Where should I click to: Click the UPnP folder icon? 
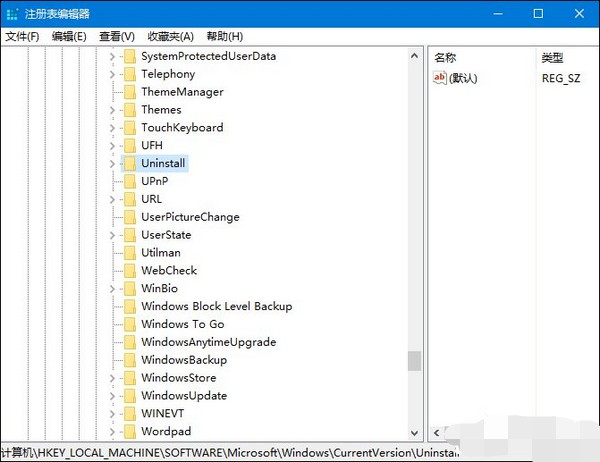pos(130,181)
